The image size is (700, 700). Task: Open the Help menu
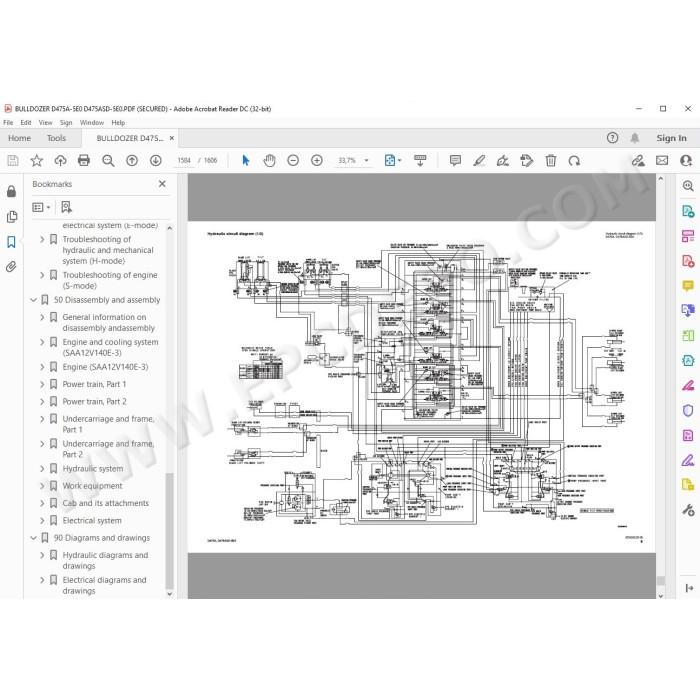pos(118,122)
